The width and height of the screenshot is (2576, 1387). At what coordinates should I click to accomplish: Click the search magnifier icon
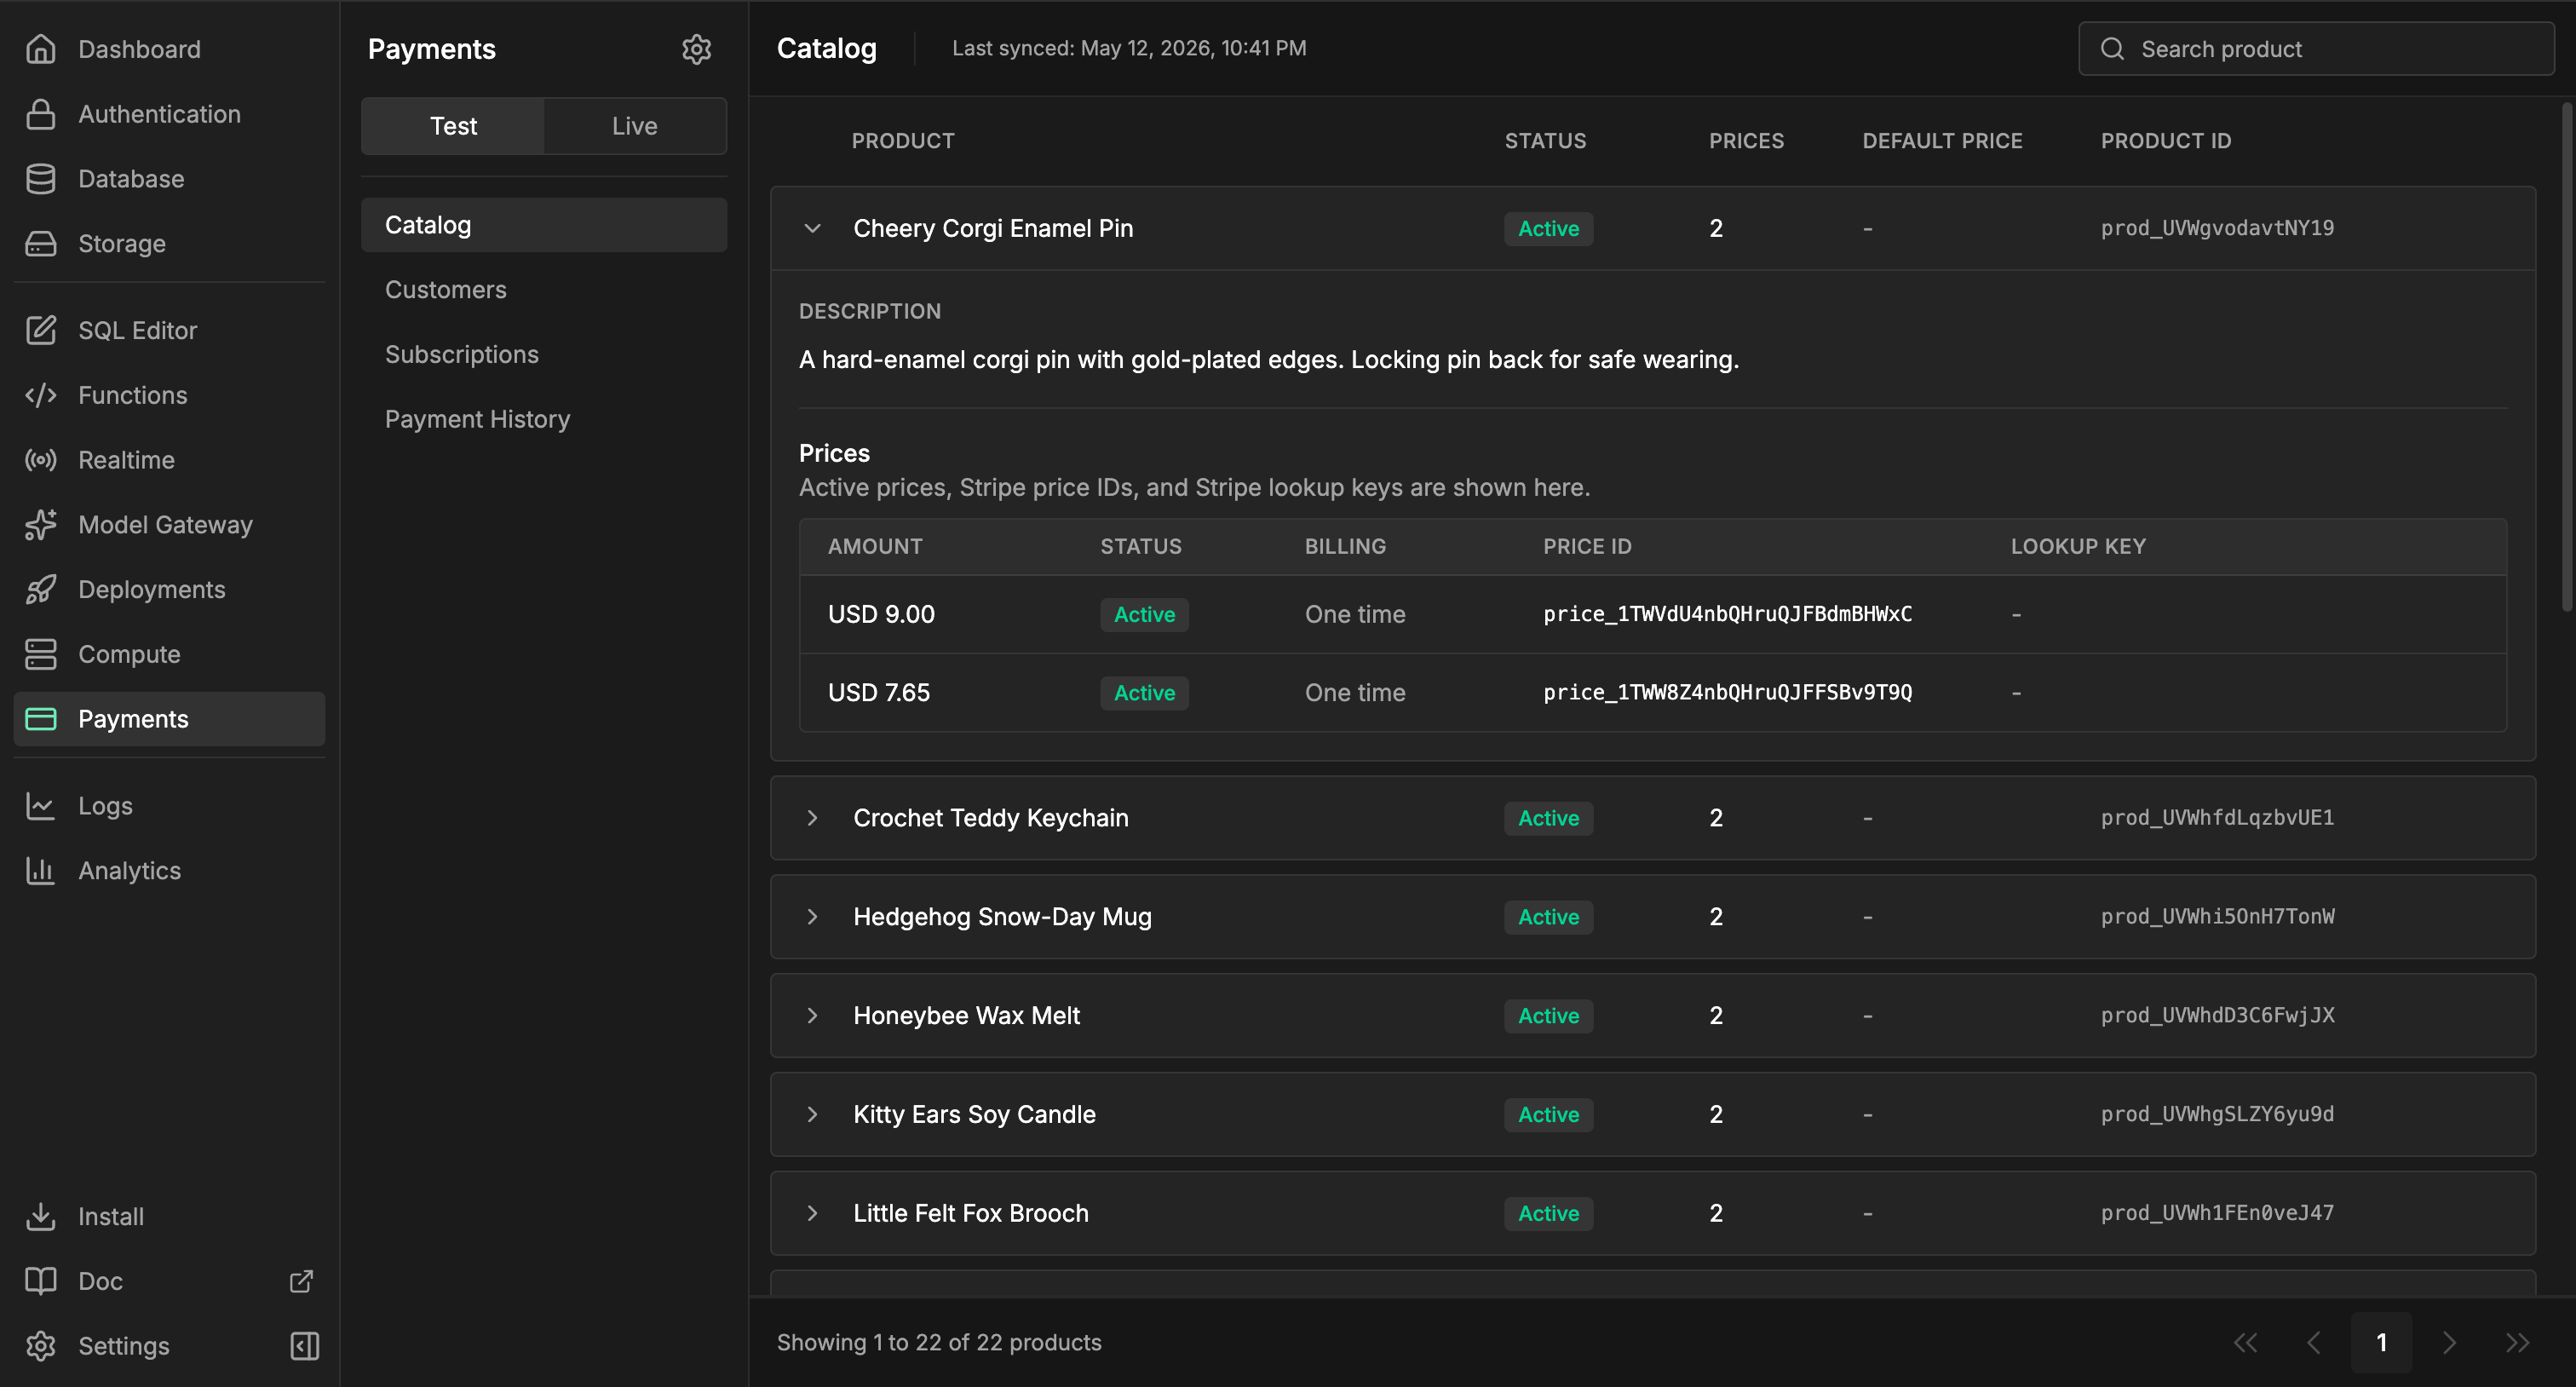point(2112,49)
